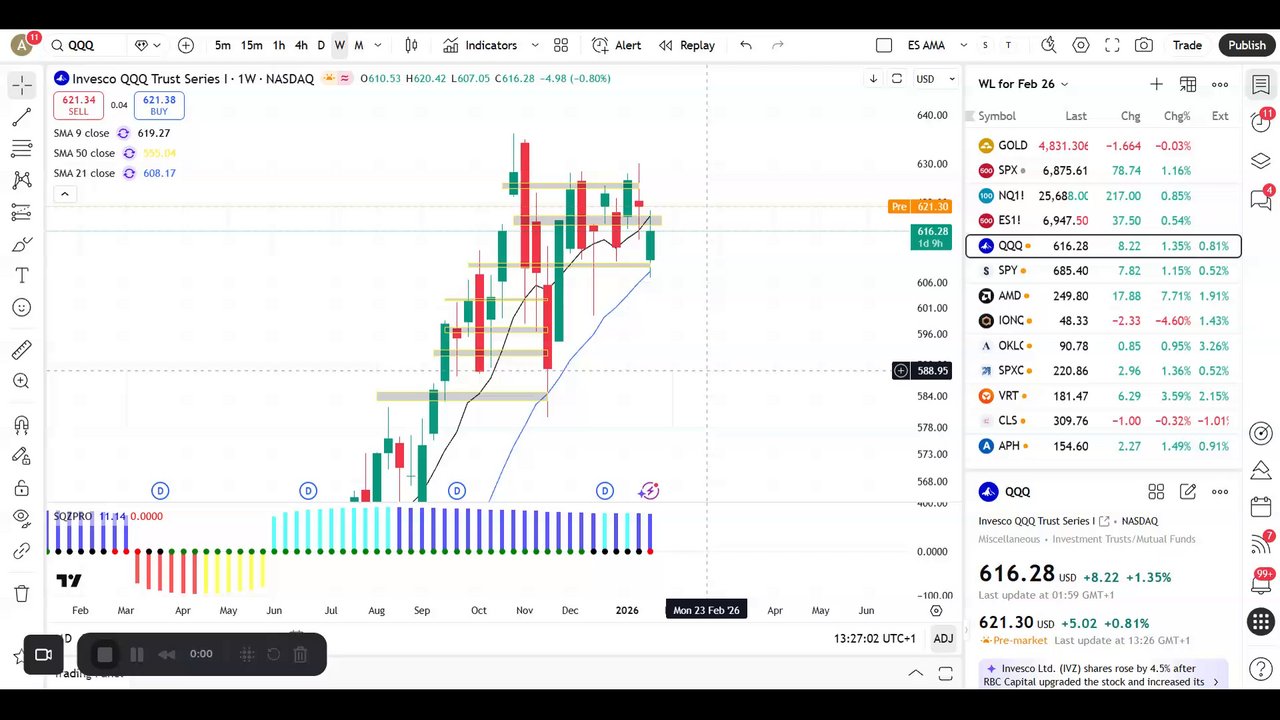Open the watchlist panel icon in right sidebar
The image size is (1280, 720).
[x=1261, y=85]
